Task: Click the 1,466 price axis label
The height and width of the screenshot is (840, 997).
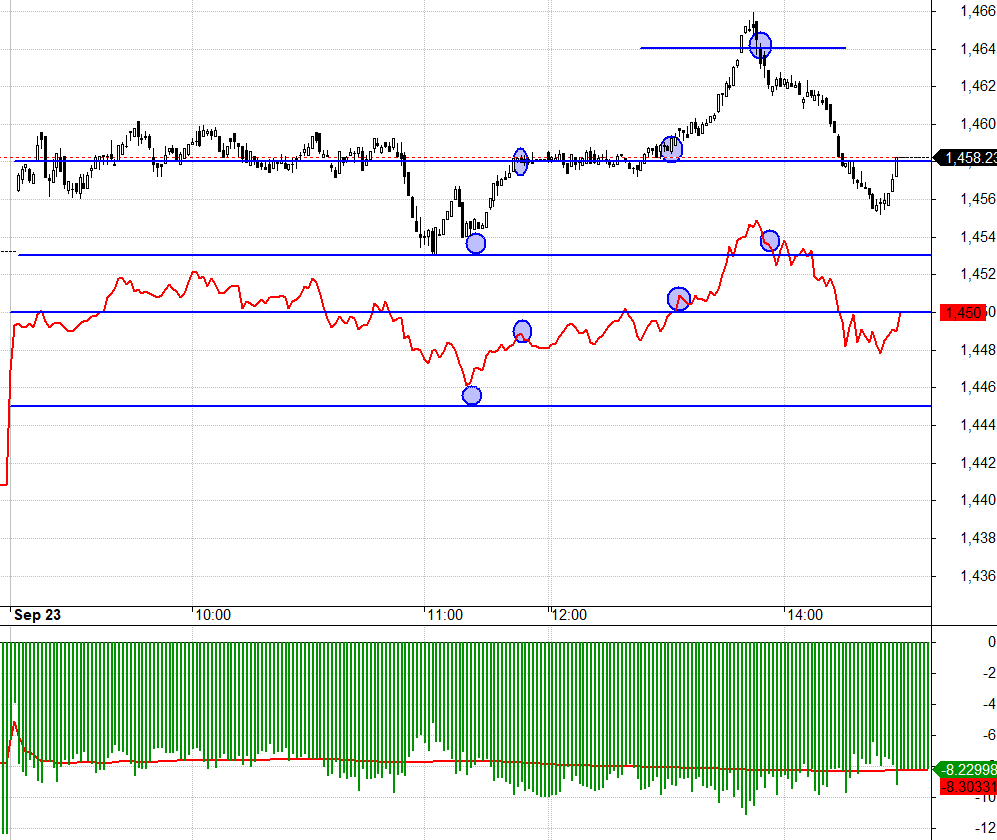Action: 977,11
